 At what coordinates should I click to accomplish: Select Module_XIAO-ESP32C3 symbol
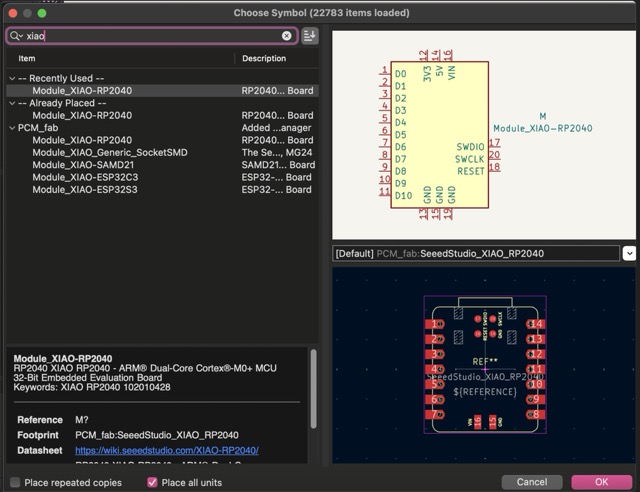(162, 177)
